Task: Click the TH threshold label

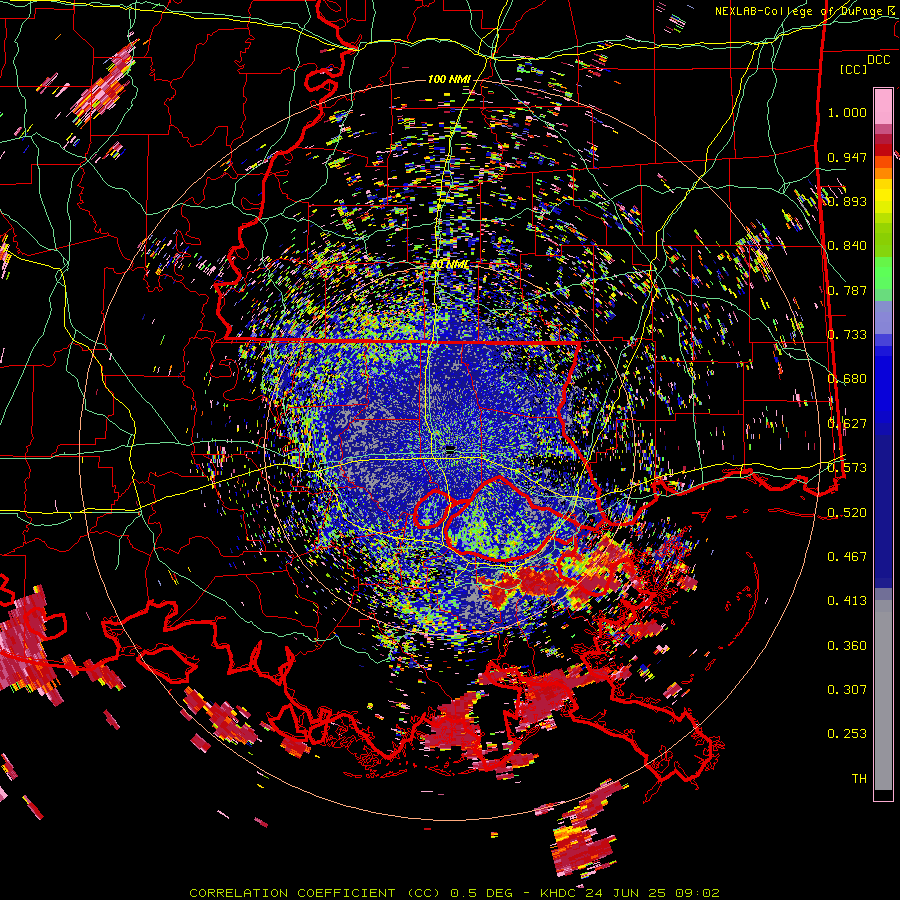Action: [x=859, y=778]
